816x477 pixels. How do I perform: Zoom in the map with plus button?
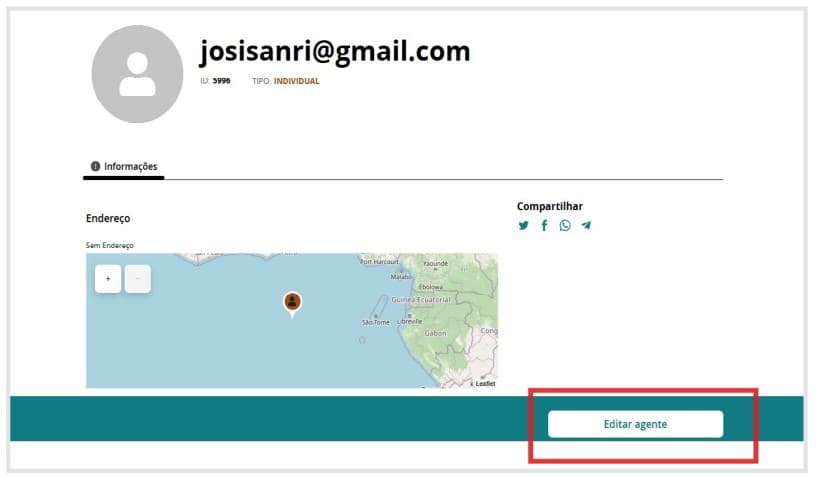(108, 279)
